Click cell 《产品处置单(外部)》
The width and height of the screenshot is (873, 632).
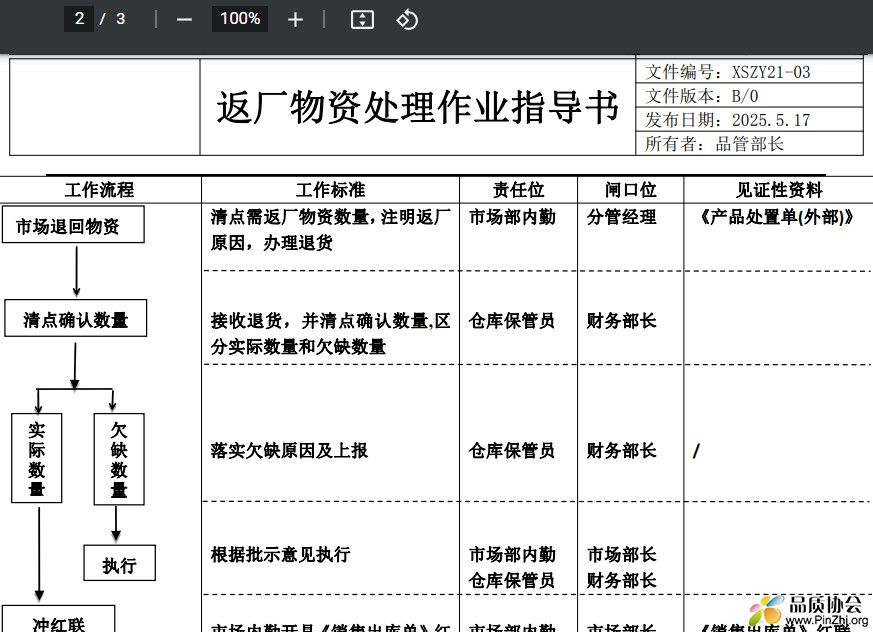click(x=776, y=217)
